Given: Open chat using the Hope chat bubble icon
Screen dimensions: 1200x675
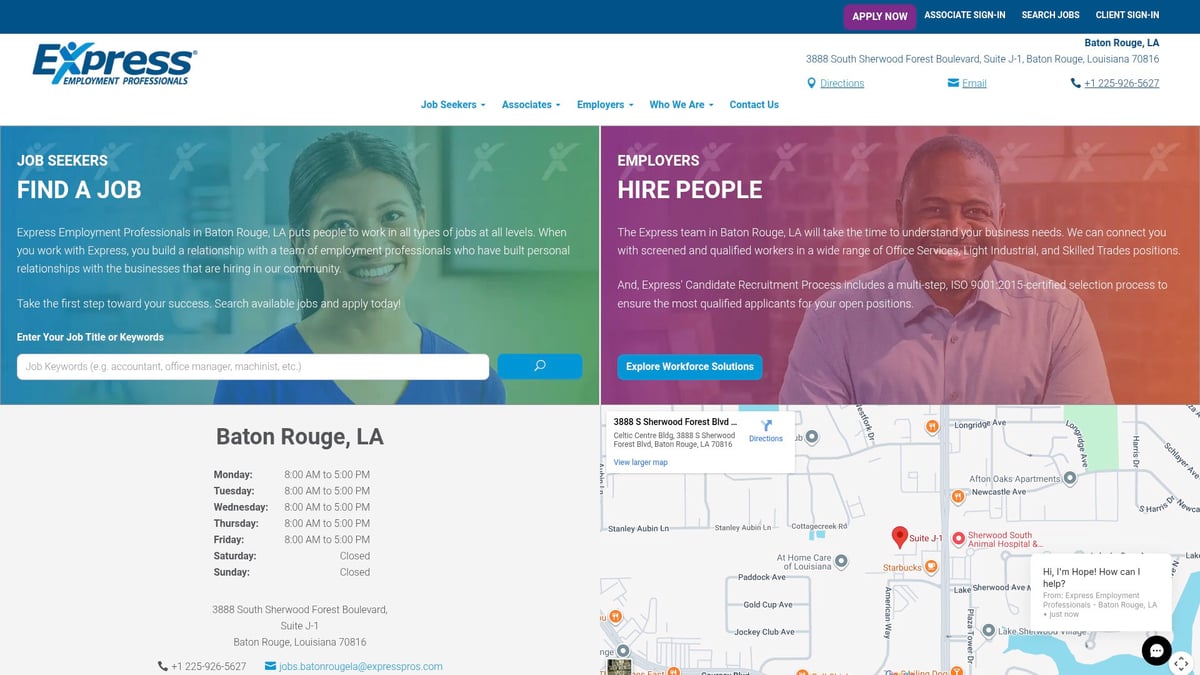Looking at the screenshot, I should 1156,650.
